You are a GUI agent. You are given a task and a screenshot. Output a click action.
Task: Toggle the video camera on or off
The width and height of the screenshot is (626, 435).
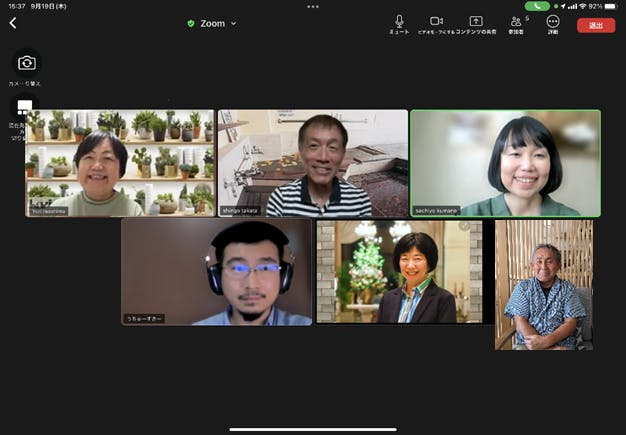coord(436,22)
